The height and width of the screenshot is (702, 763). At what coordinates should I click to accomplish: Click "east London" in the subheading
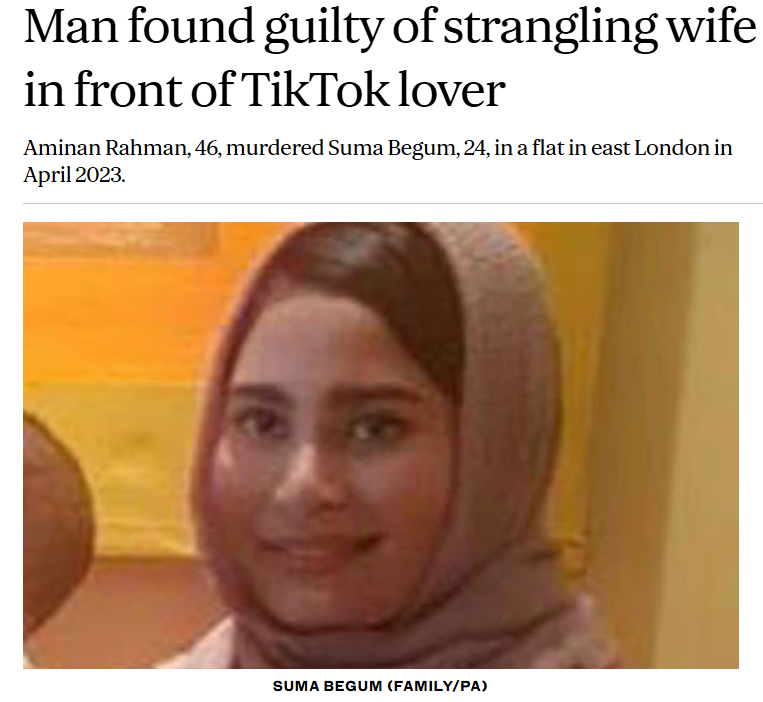click(650, 147)
